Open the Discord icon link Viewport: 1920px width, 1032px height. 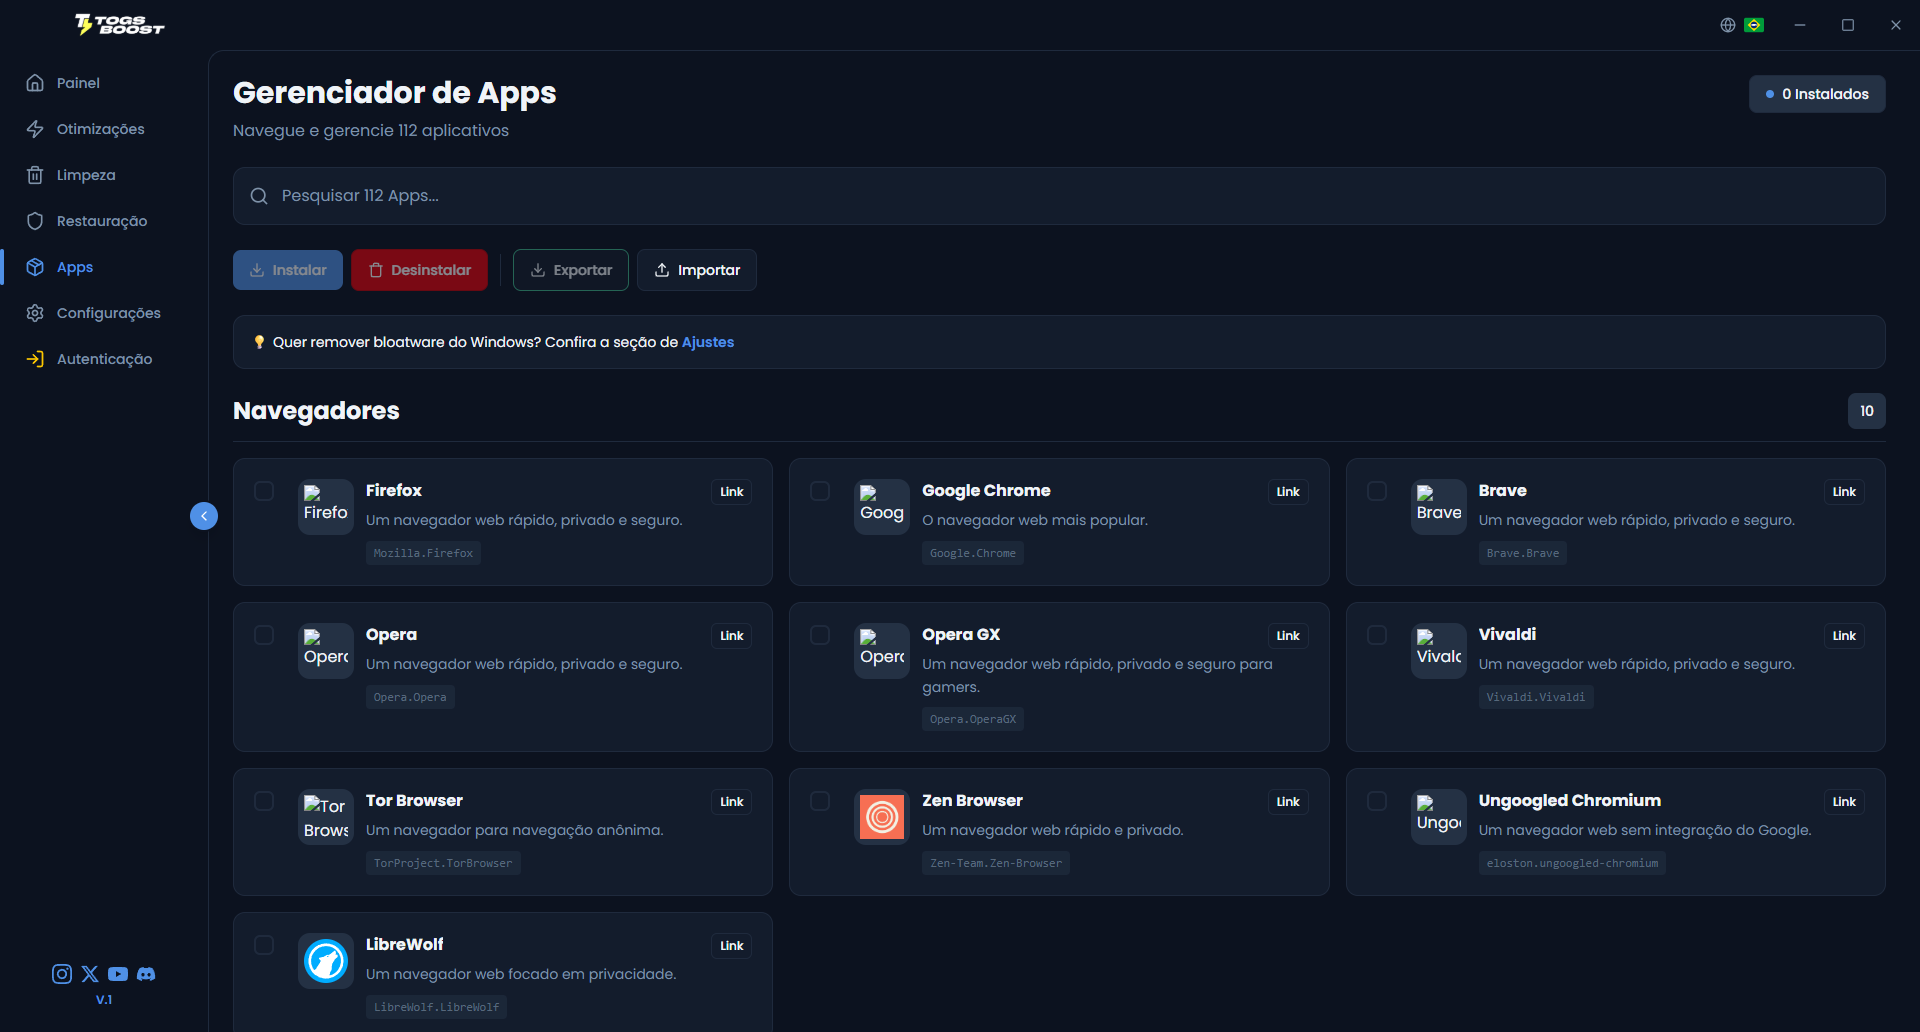tap(146, 974)
